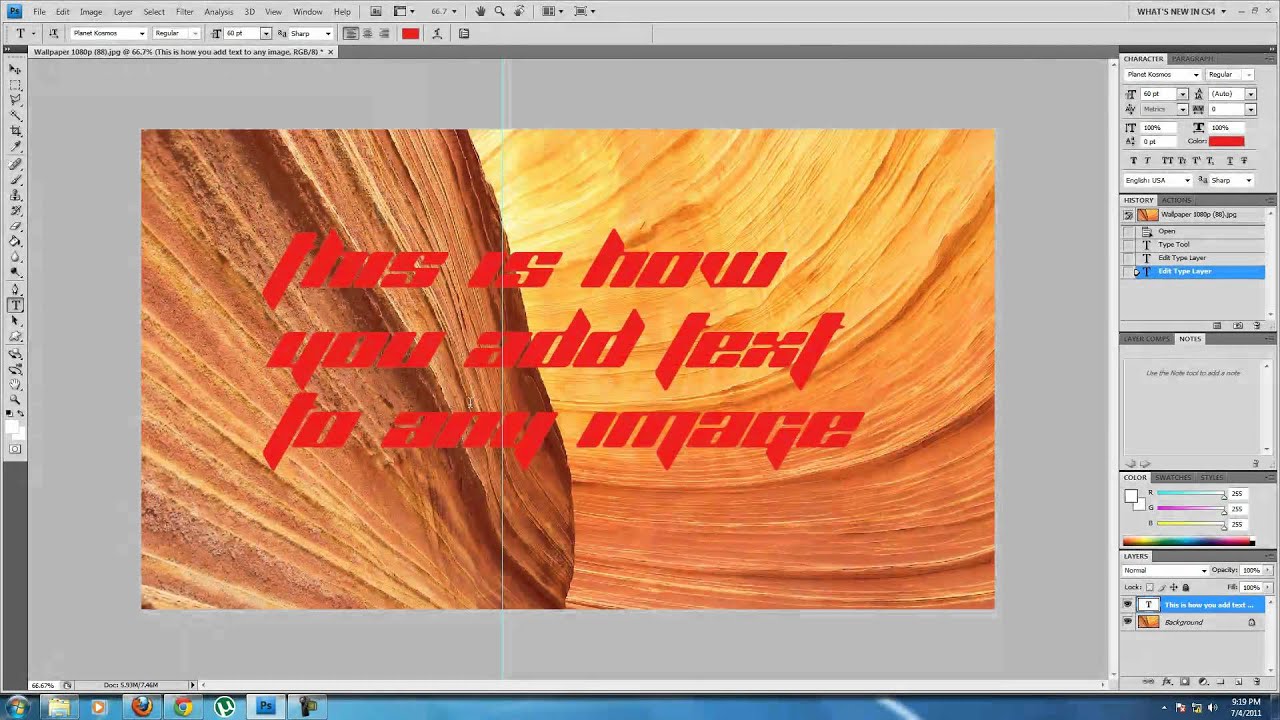The width and height of the screenshot is (1280, 720).
Task: Click the Rotate View tool in top bar
Action: (518, 11)
